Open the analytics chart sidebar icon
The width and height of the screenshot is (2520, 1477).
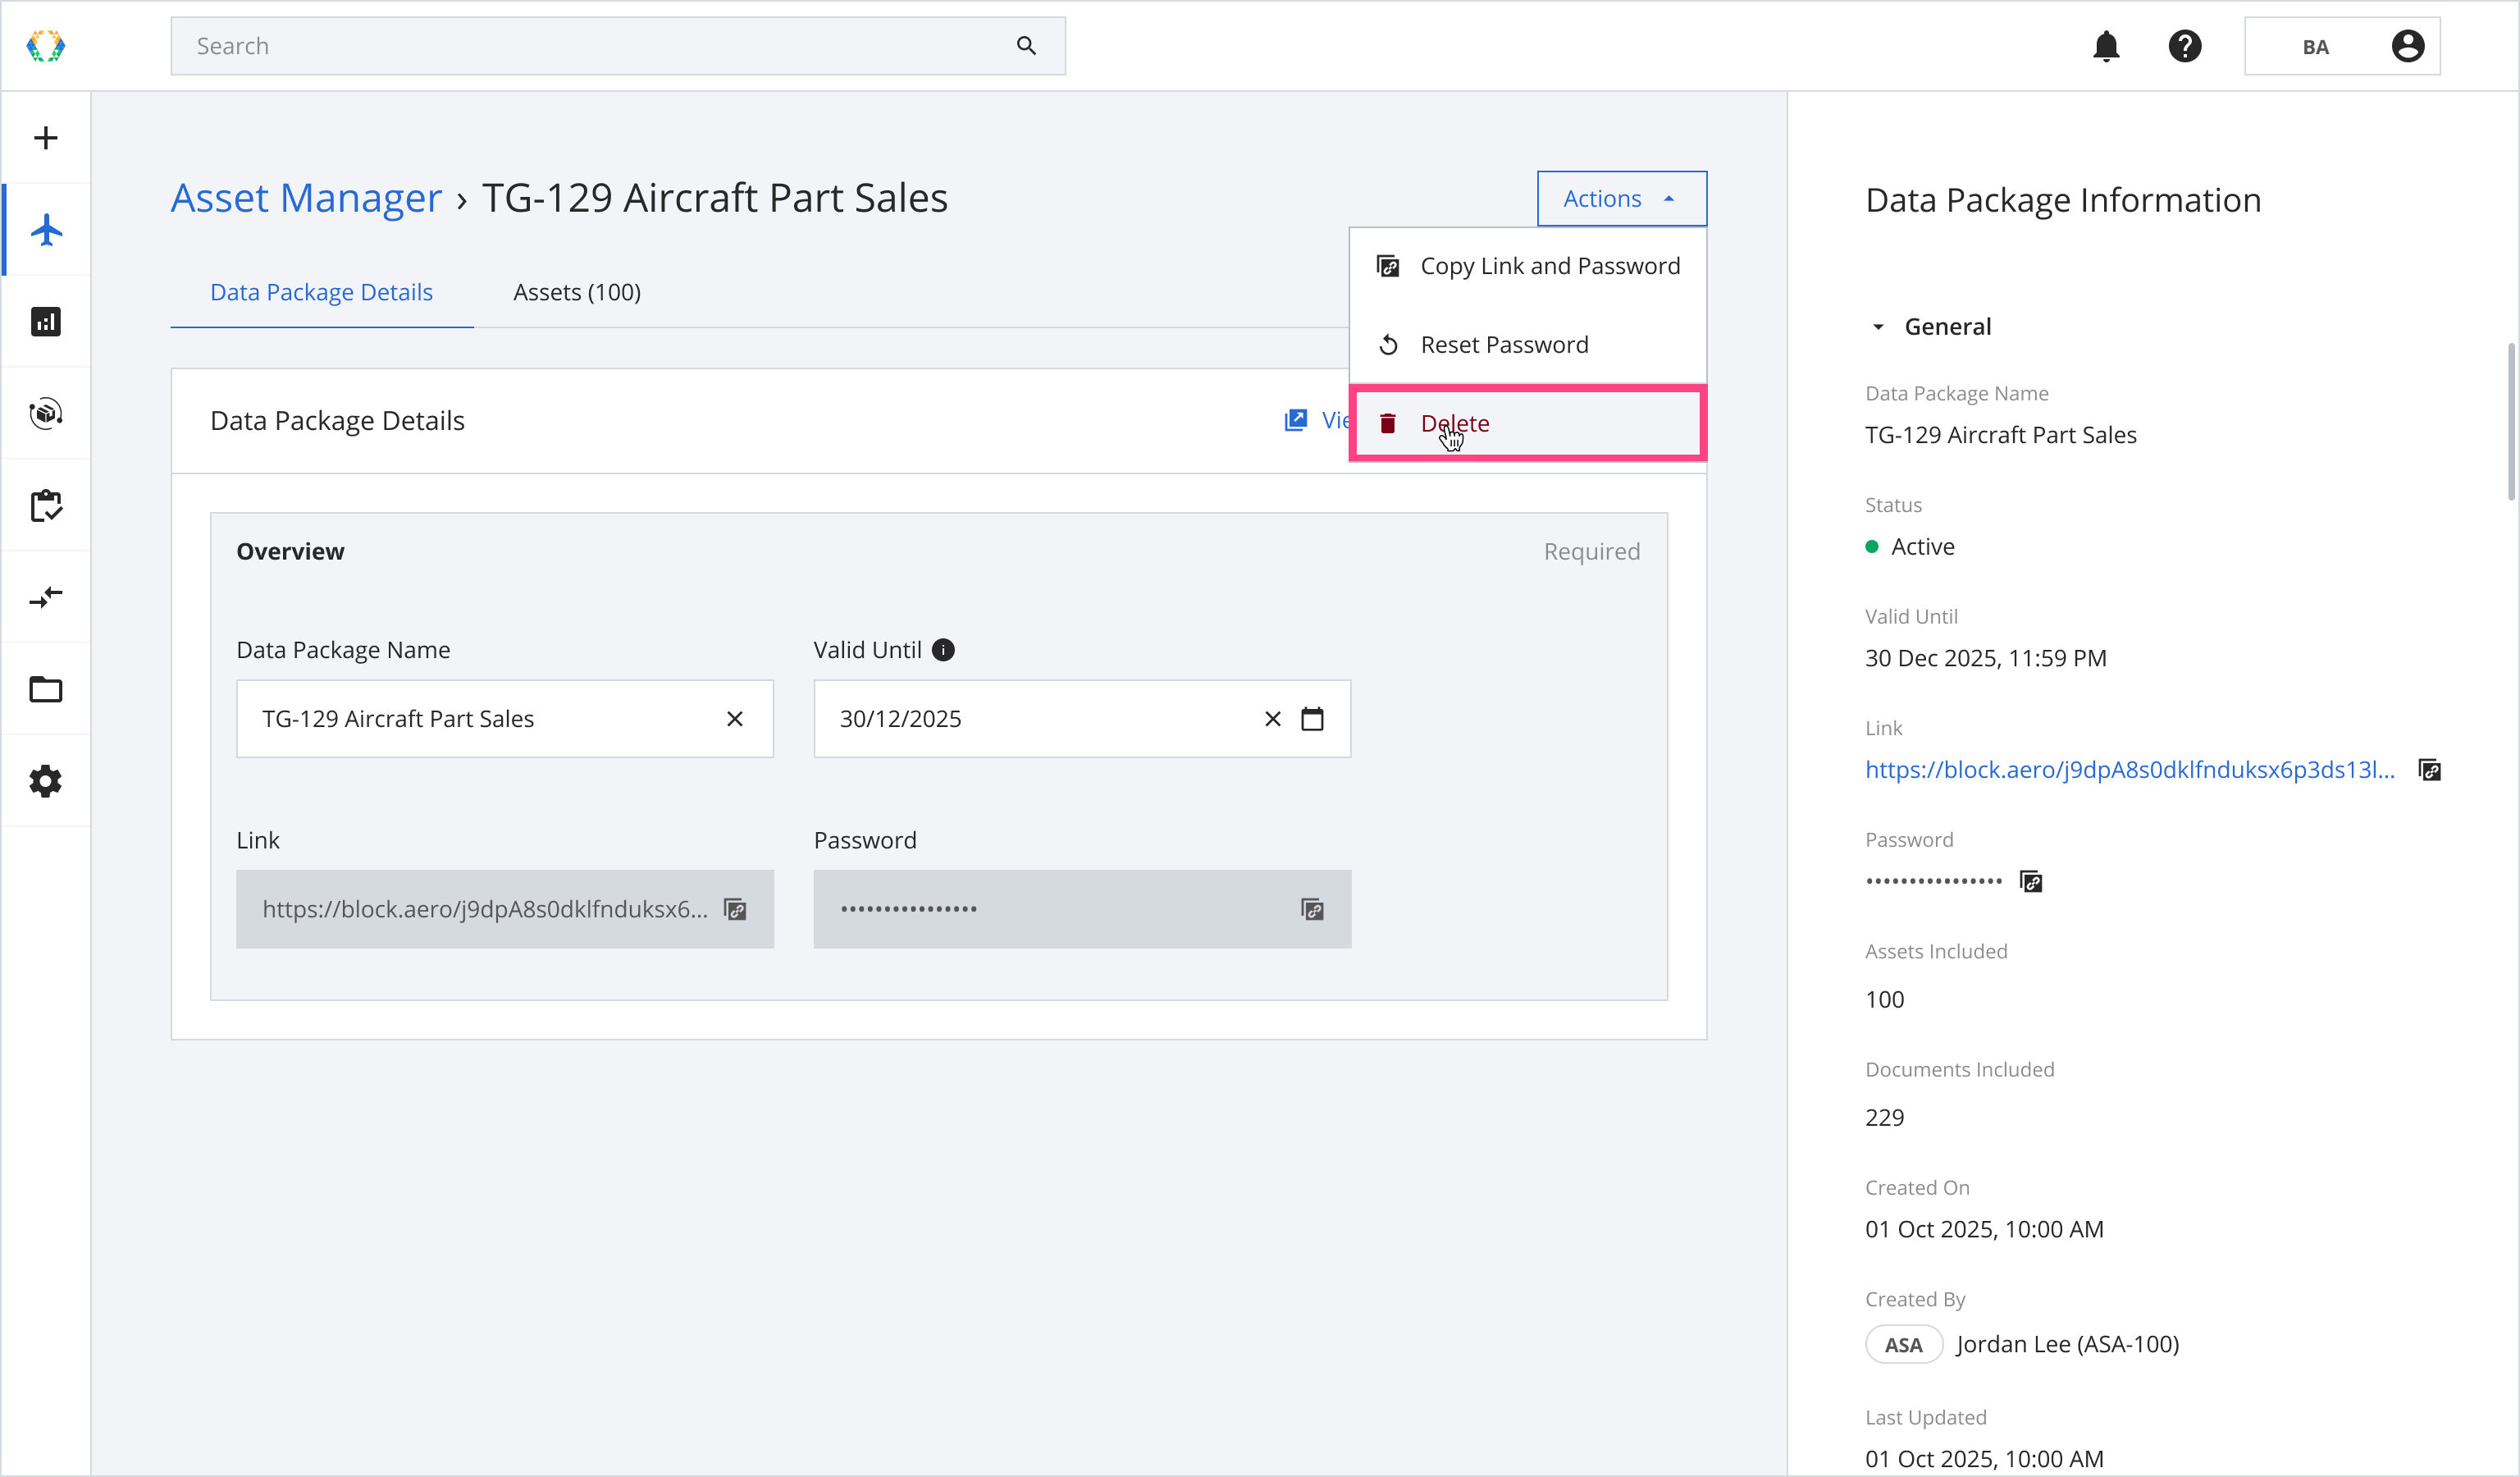pyautogui.click(x=46, y=322)
